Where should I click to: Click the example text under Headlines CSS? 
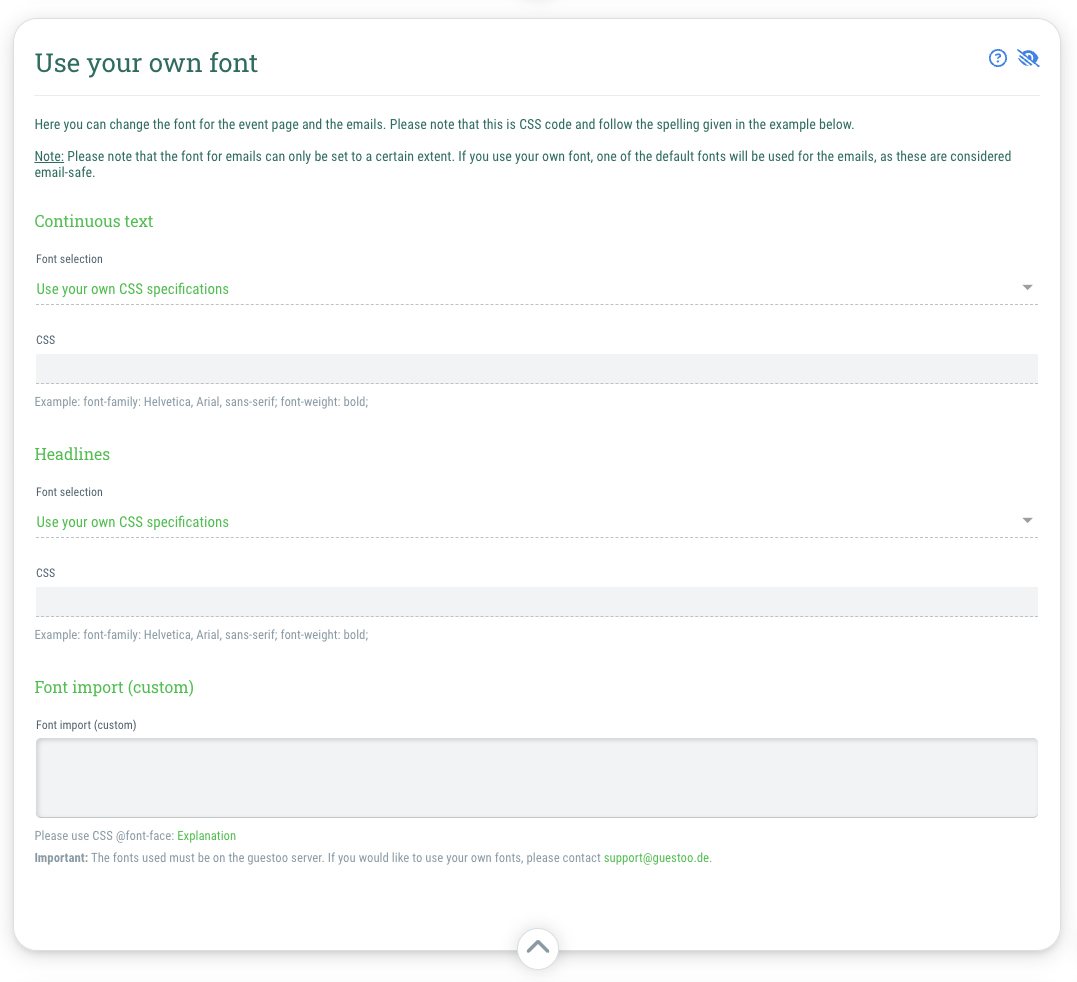pos(201,635)
